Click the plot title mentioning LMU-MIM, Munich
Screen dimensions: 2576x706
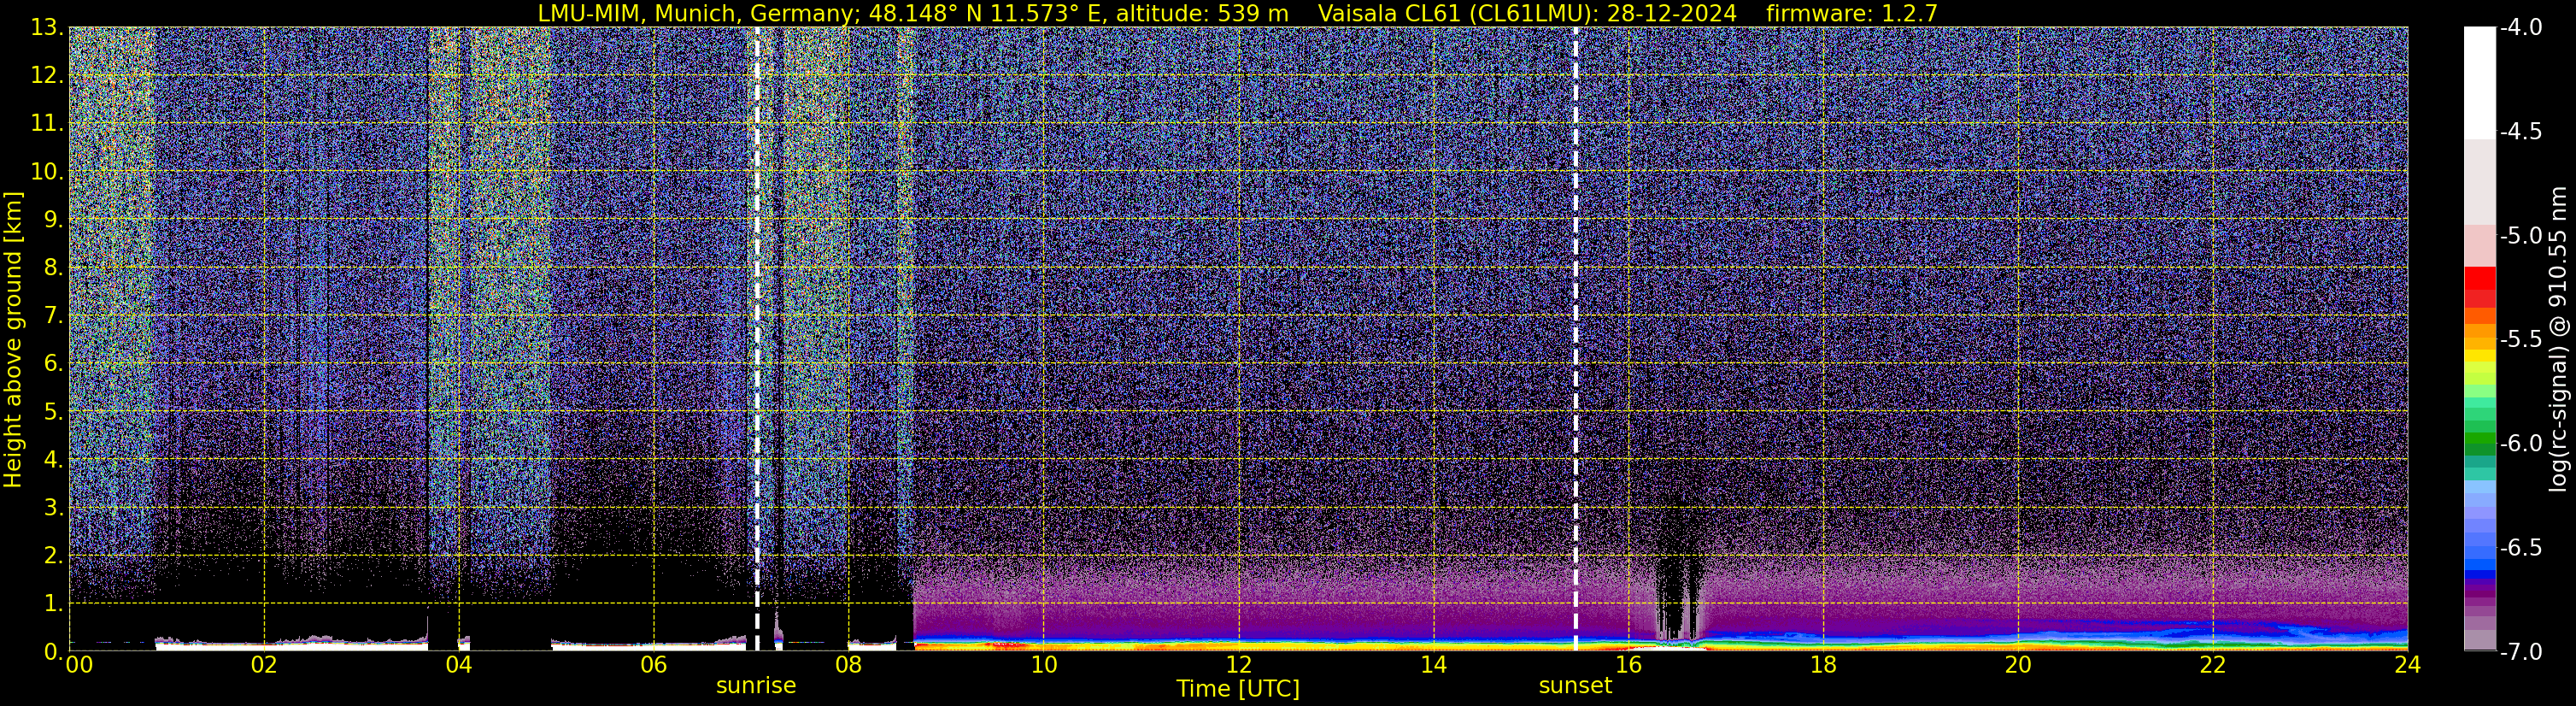coord(1238,13)
